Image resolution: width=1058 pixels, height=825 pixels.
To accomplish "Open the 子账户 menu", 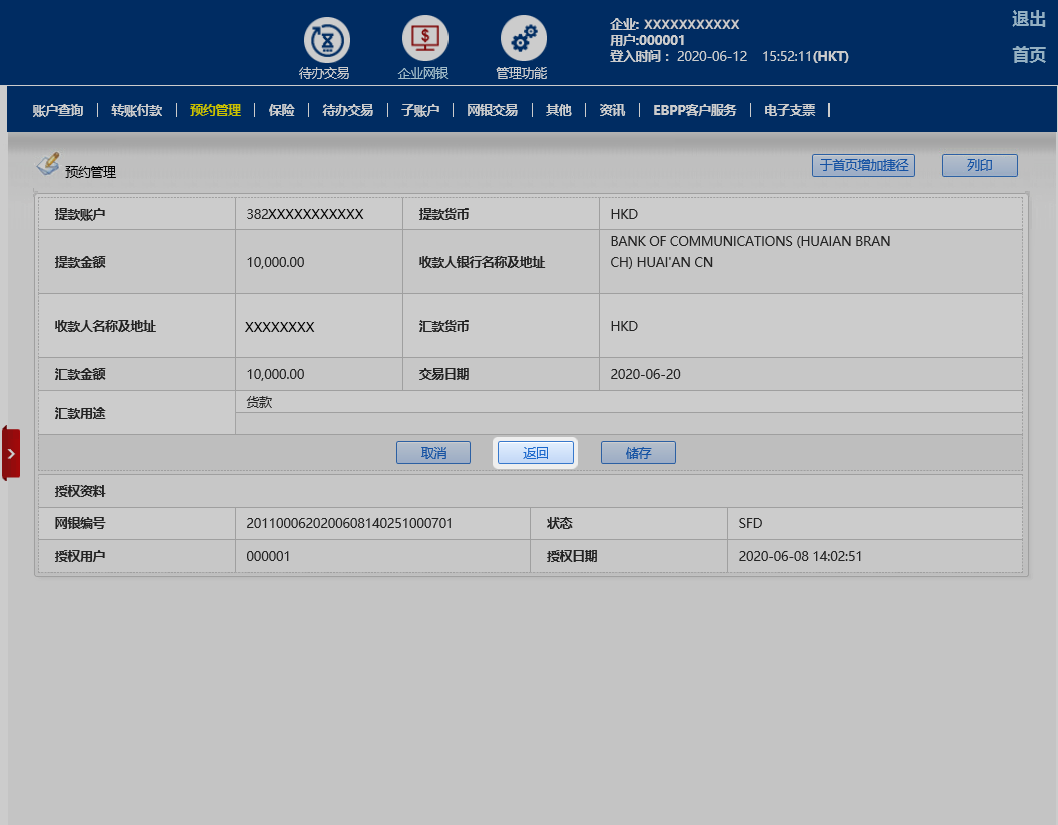I will pos(419,110).
